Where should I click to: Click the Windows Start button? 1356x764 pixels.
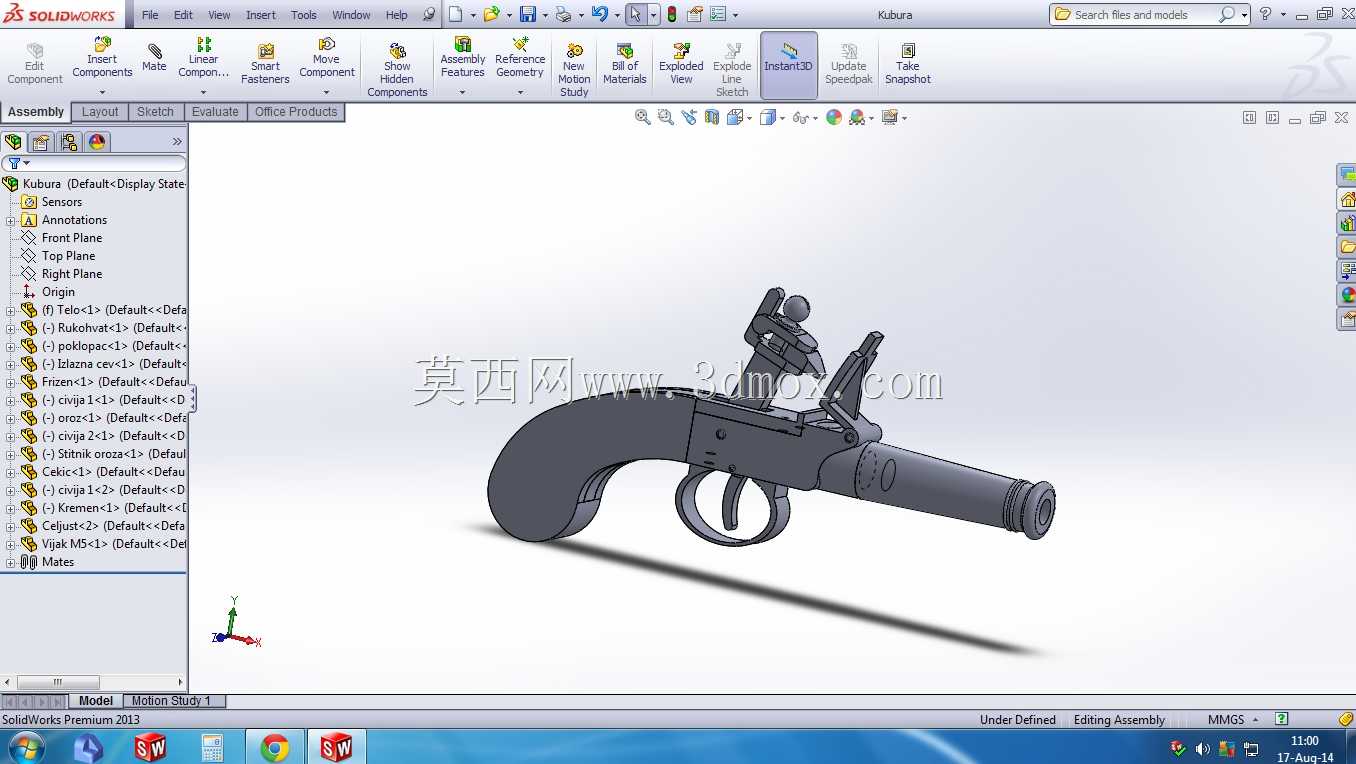[26, 747]
